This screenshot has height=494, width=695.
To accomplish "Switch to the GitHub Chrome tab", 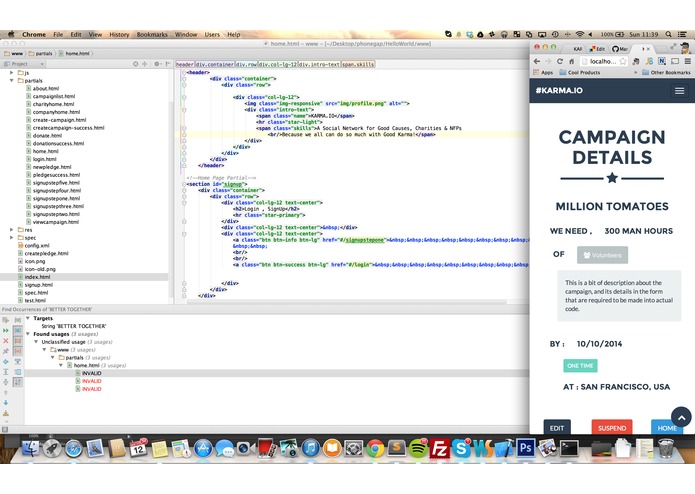I will coord(620,49).
